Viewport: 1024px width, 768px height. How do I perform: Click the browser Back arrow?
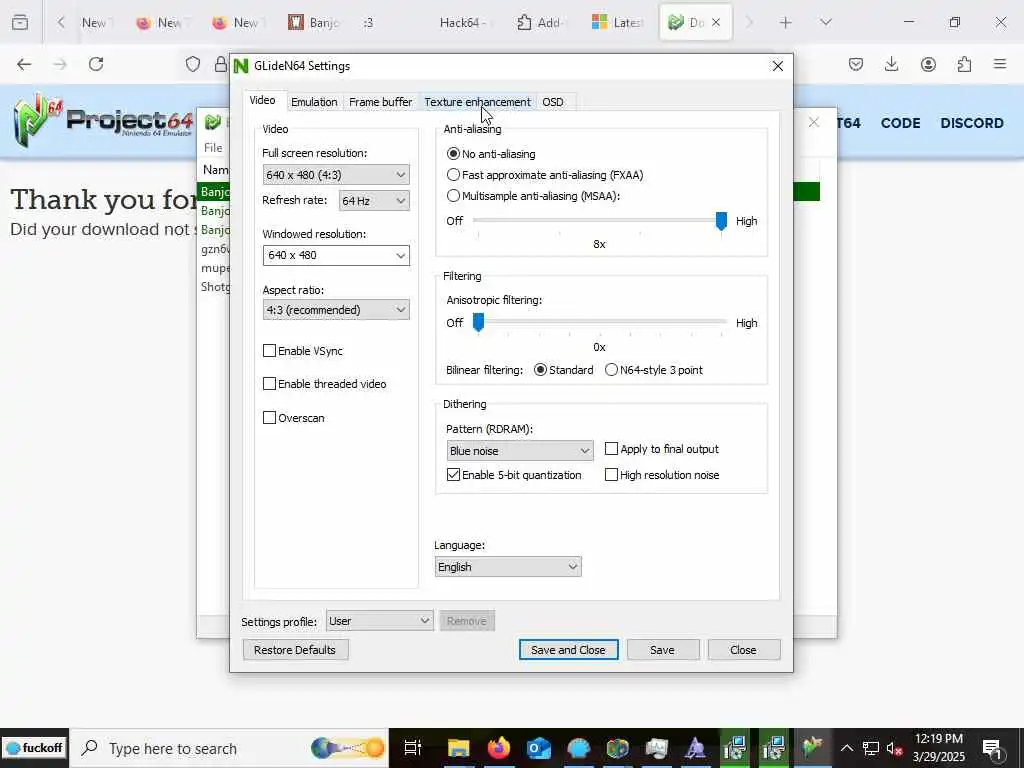coord(24,64)
